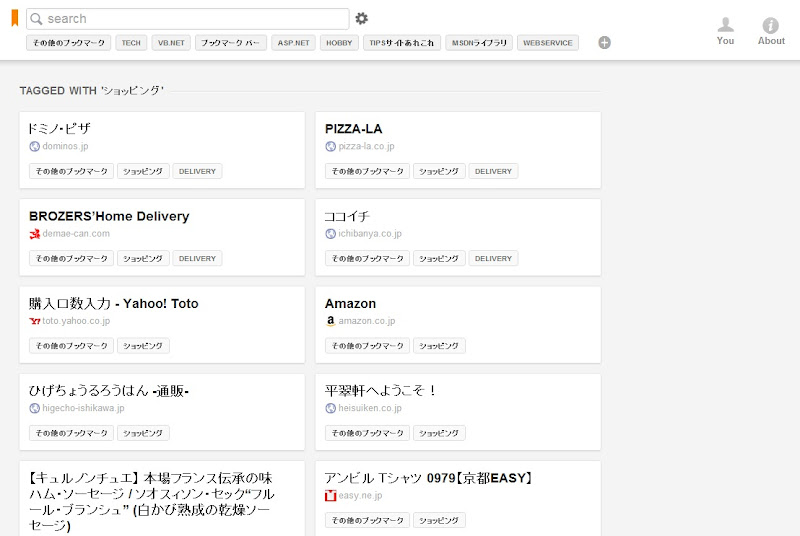Select the HOBBY tag in header
800x536 pixels.
[339, 43]
